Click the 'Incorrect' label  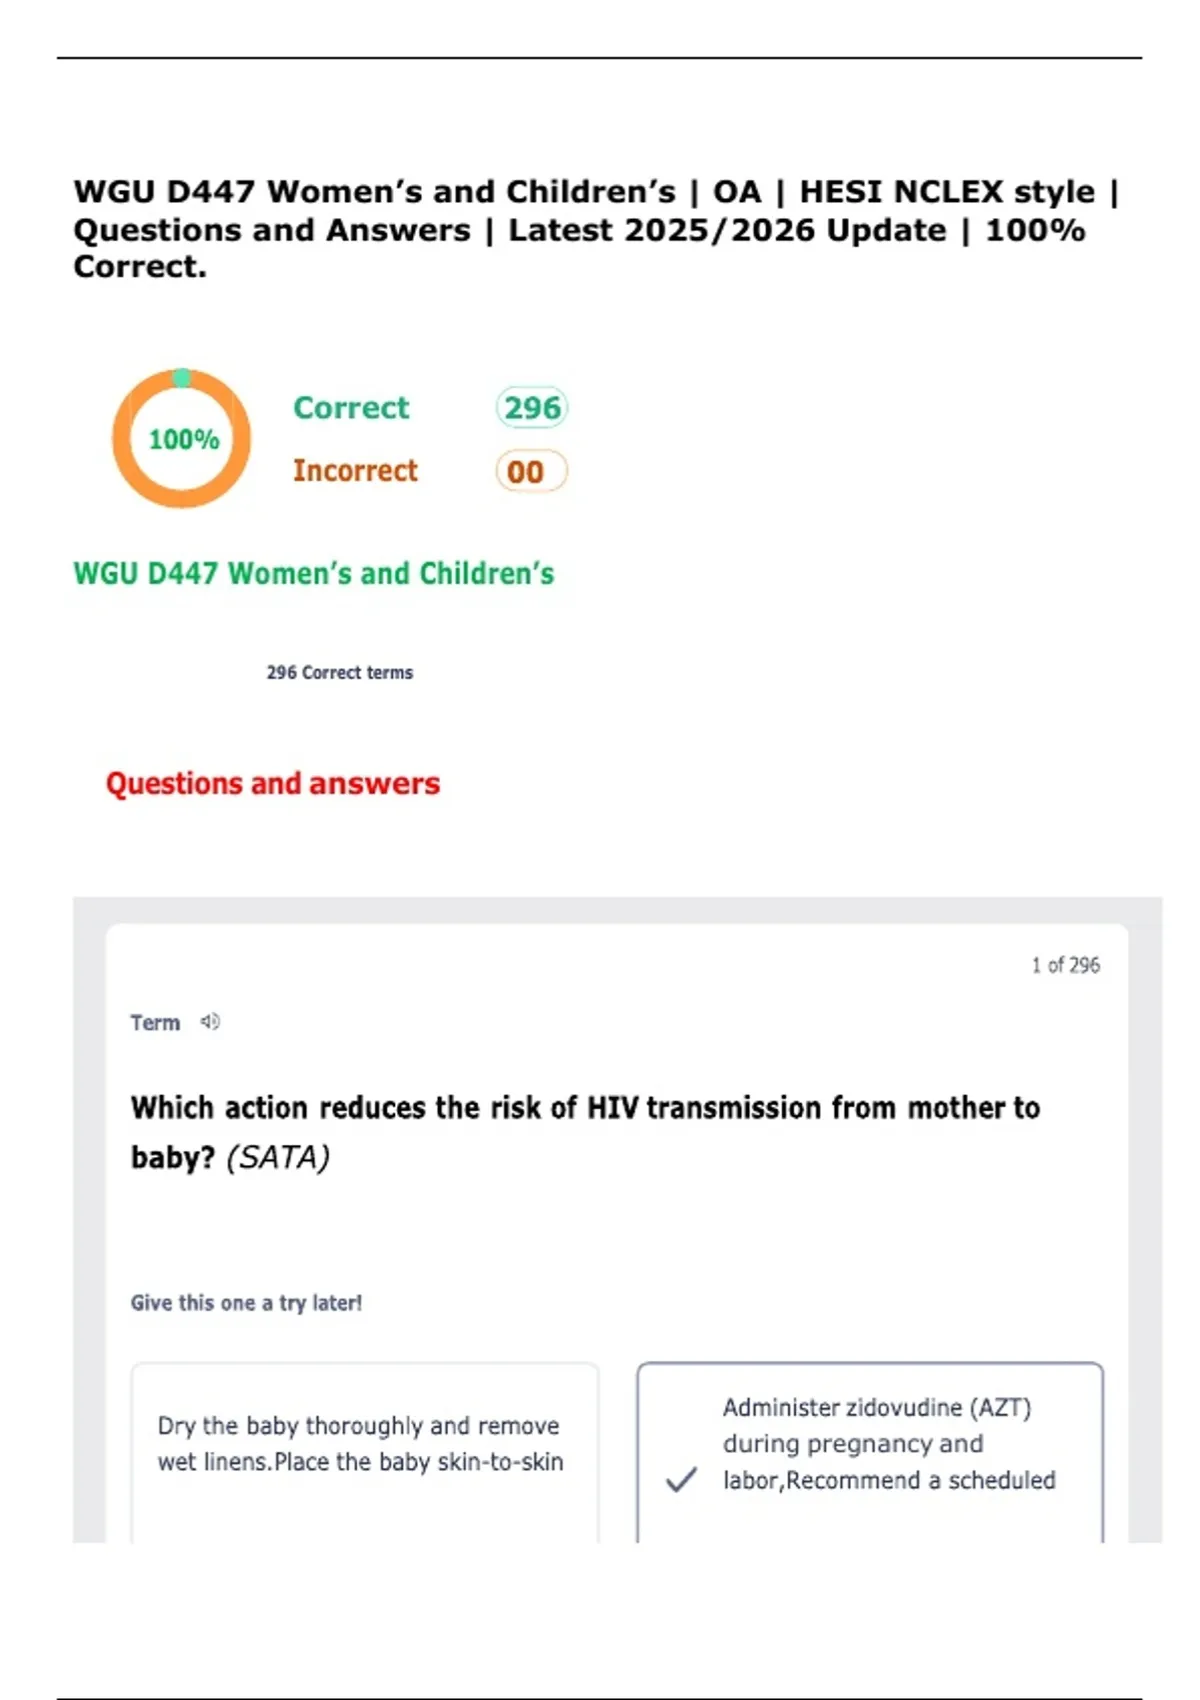point(355,470)
